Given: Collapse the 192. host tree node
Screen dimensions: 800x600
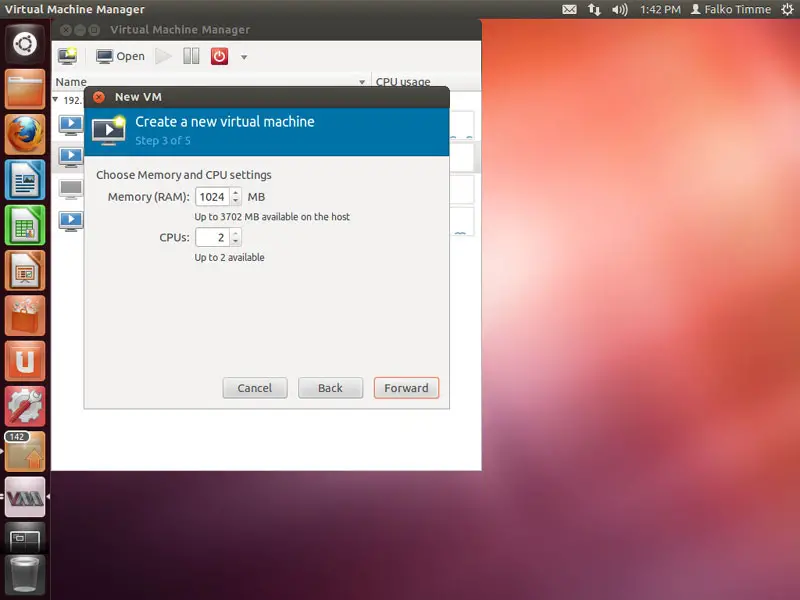Looking at the screenshot, I should [x=55, y=99].
